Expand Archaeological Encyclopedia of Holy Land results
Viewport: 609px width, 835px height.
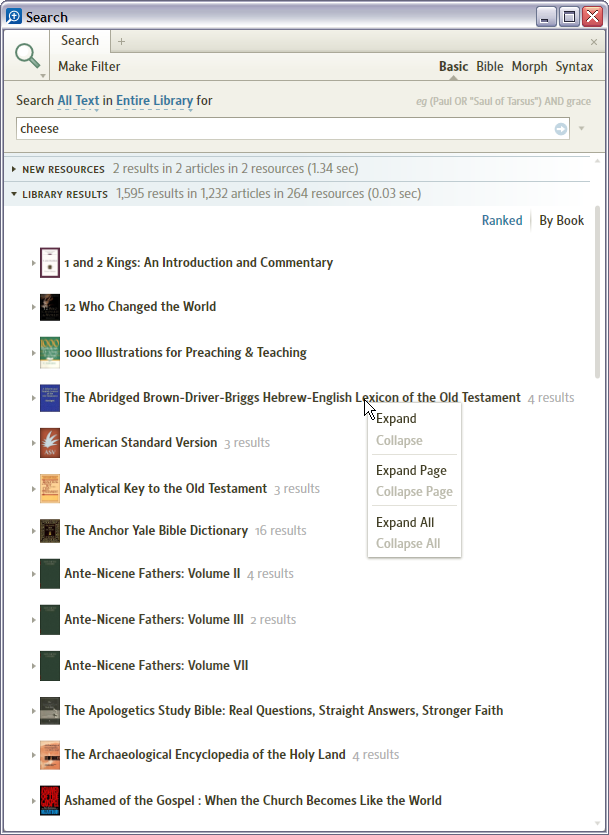(34, 755)
